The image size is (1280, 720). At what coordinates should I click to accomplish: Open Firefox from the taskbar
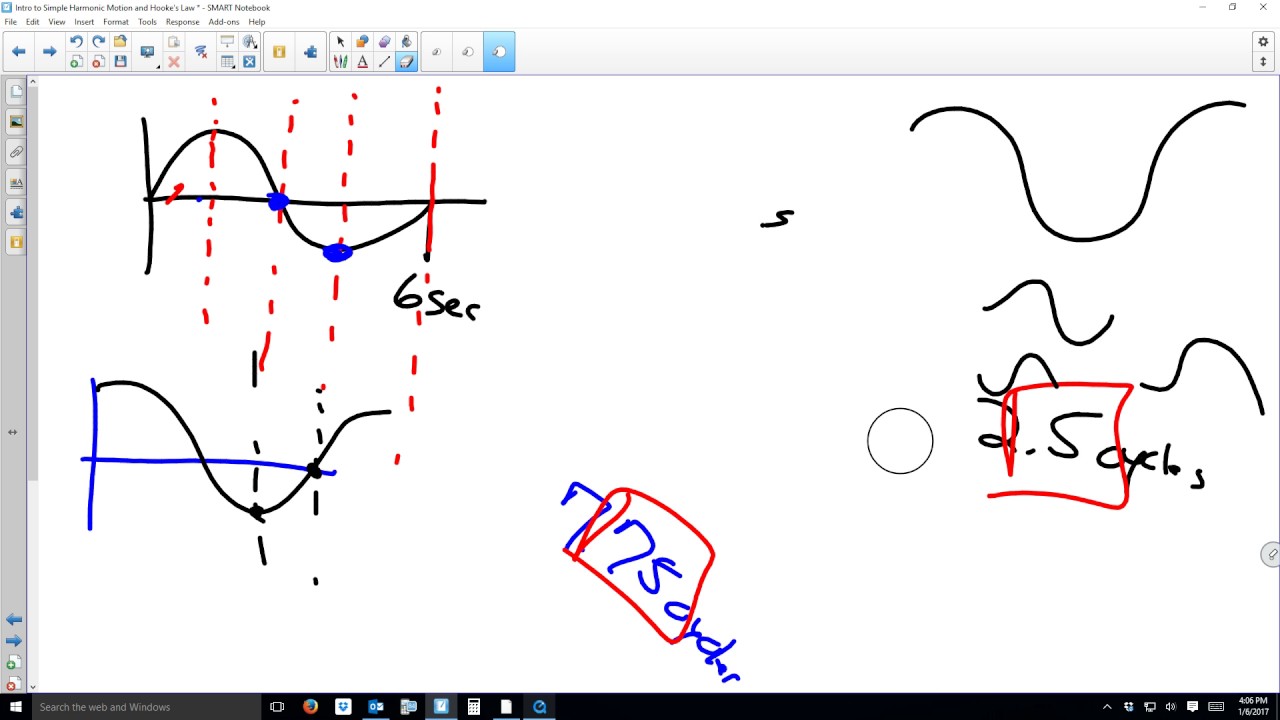310,707
